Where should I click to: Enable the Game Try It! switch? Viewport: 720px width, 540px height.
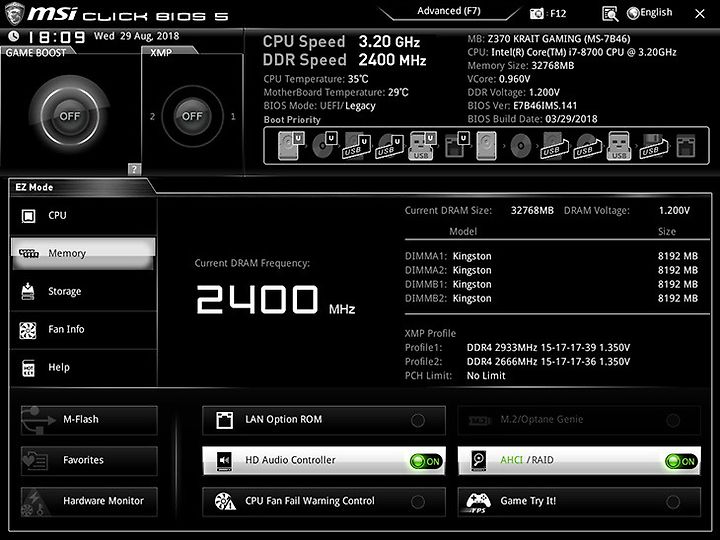click(x=673, y=501)
